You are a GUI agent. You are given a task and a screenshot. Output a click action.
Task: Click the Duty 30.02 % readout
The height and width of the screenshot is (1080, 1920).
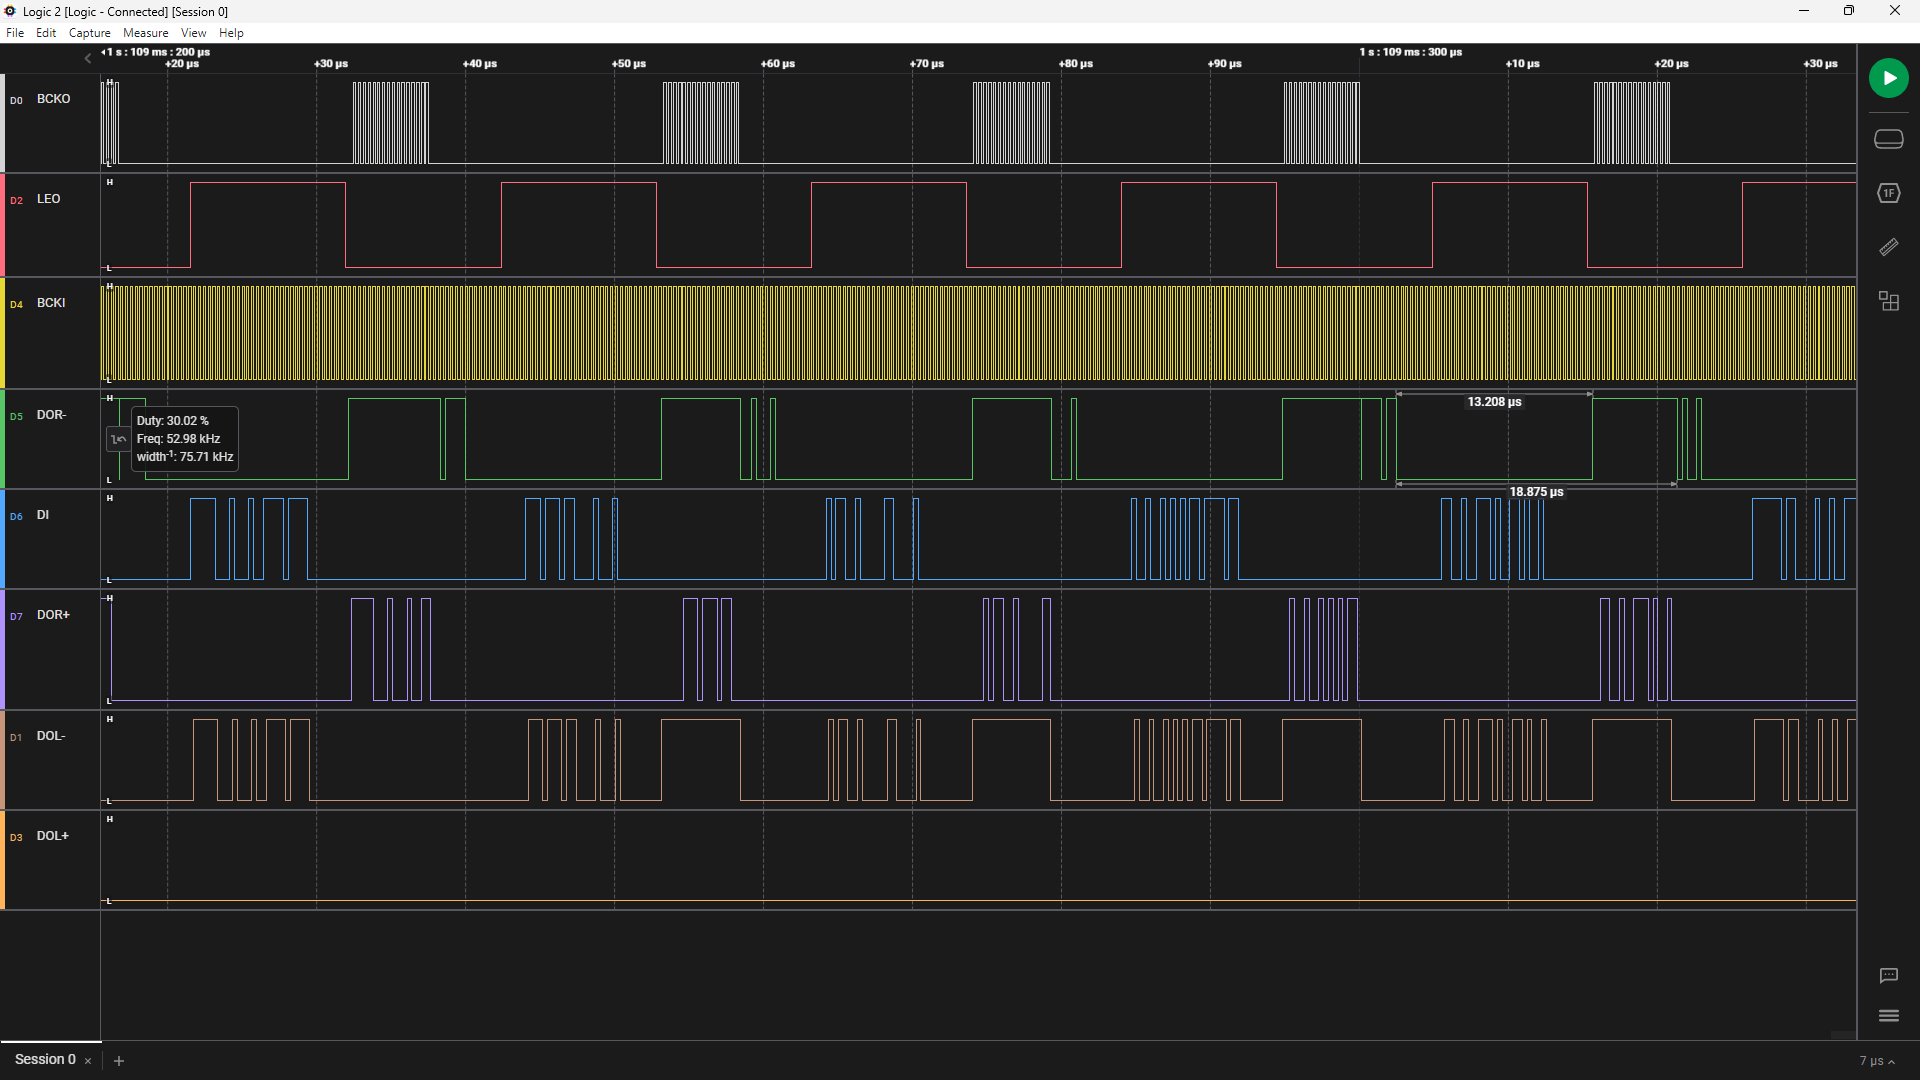tap(173, 421)
